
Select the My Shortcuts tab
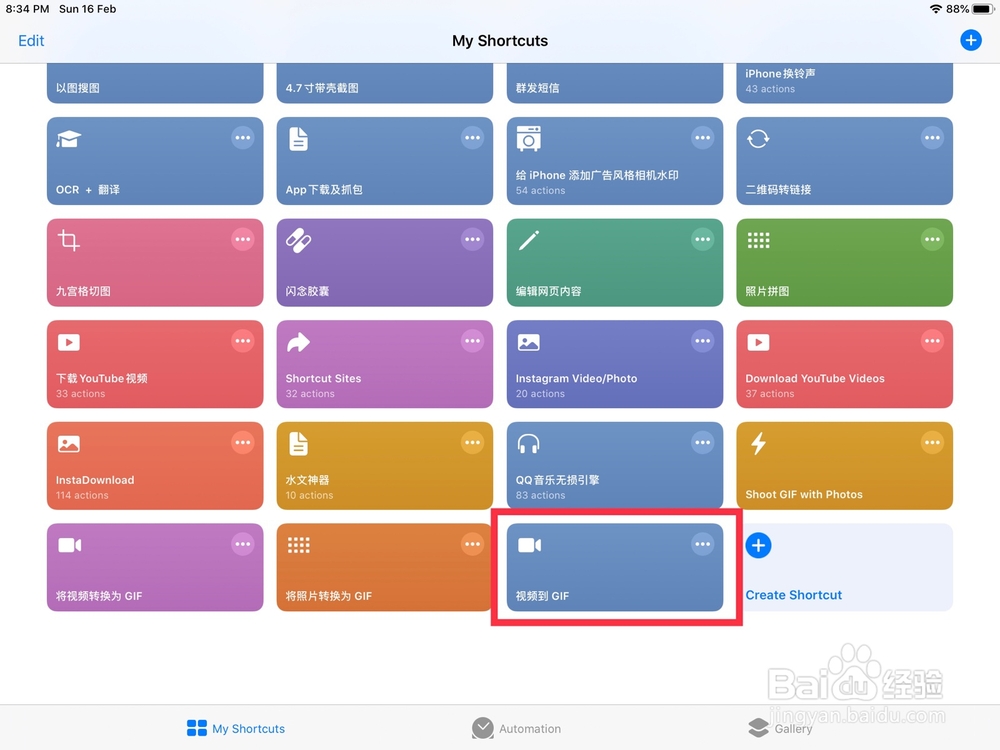click(236, 728)
